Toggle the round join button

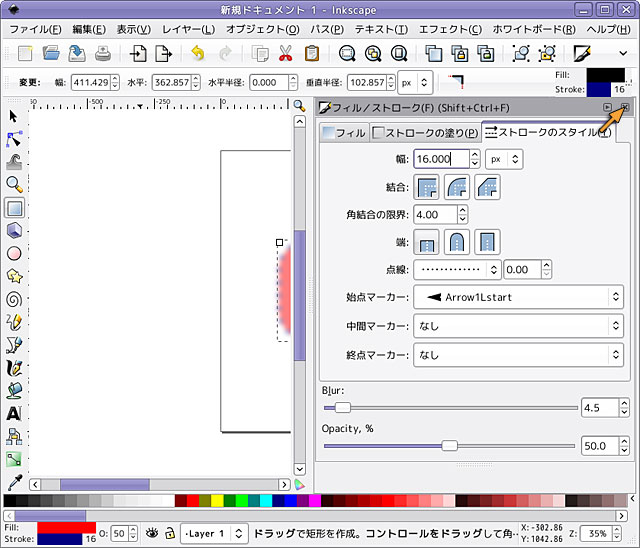coord(457,187)
